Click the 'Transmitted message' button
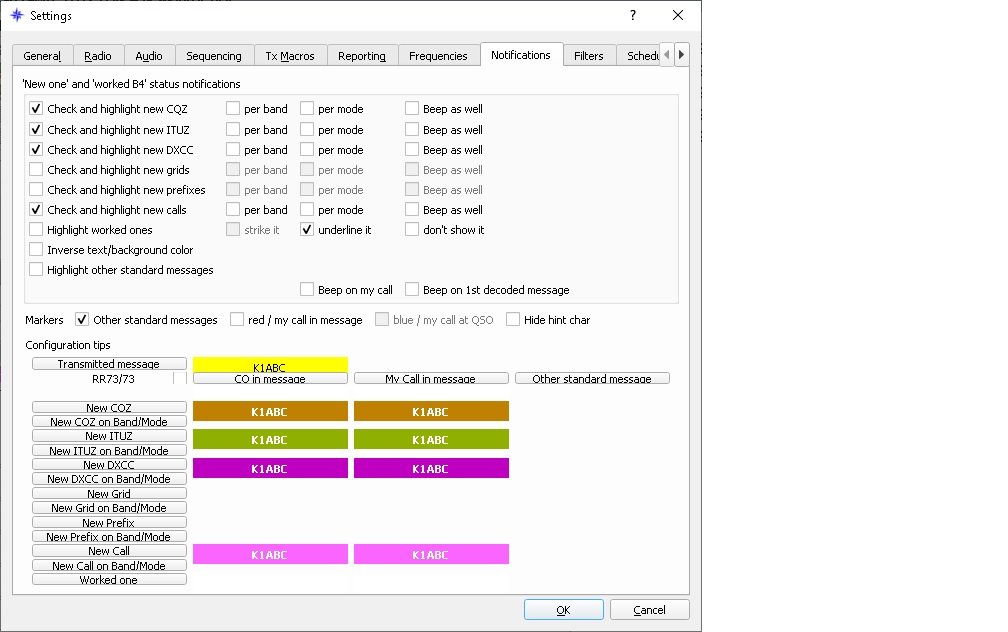 pyautogui.click(x=109, y=364)
